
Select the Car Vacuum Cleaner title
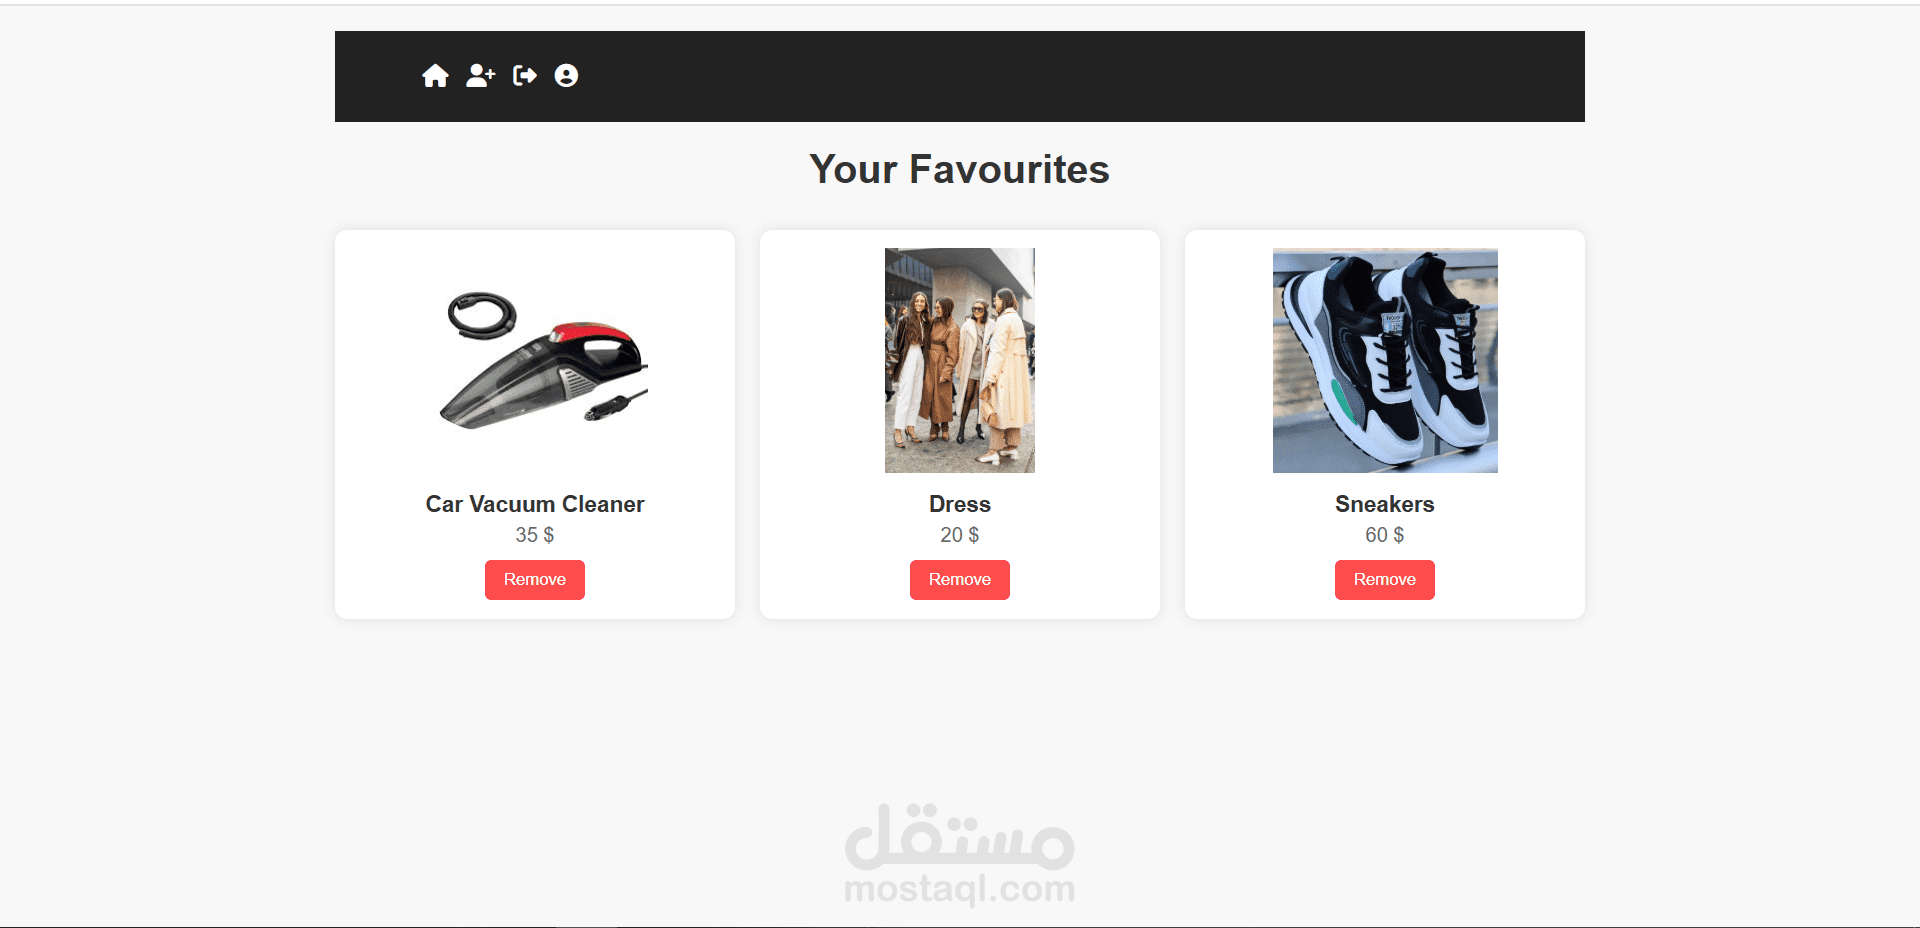point(535,504)
